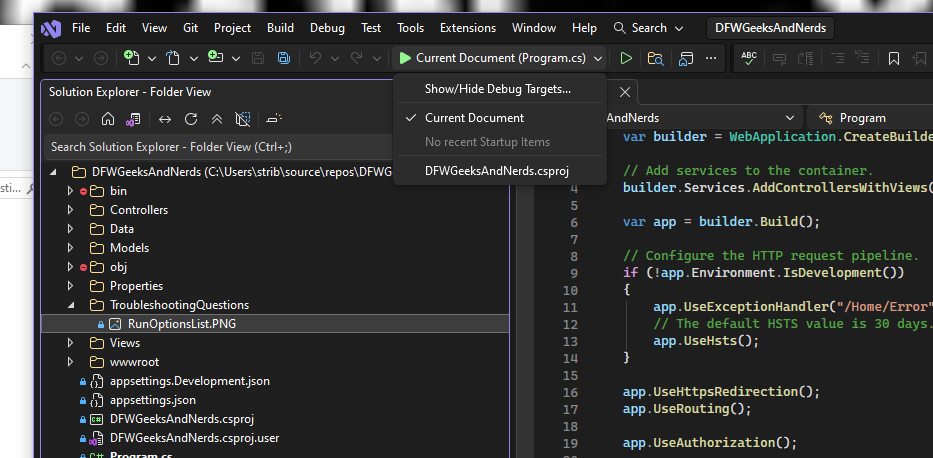Select RunOptionsList.PNG file in tree
The height and width of the screenshot is (458, 933).
coord(181,324)
